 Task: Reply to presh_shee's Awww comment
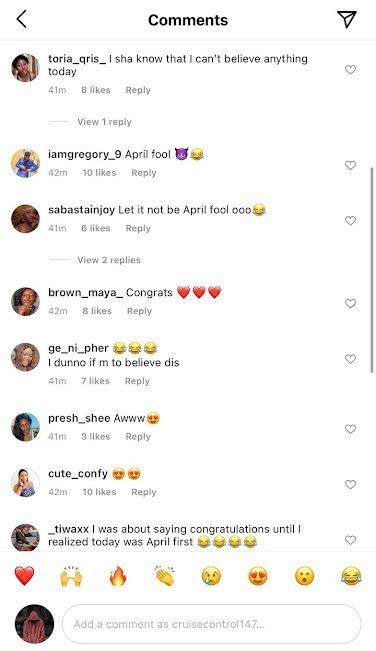pos(138,437)
